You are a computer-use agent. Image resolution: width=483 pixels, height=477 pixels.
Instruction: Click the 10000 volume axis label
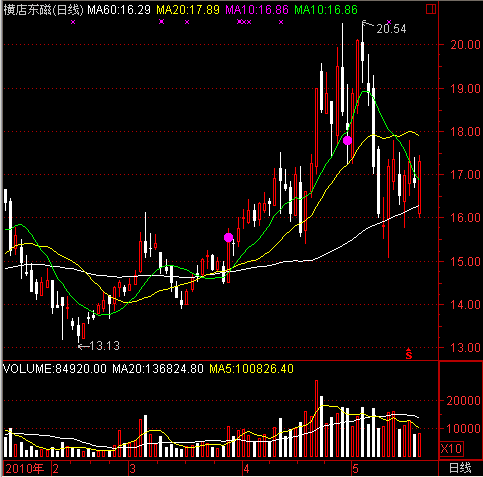pyautogui.click(x=463, y=429)
